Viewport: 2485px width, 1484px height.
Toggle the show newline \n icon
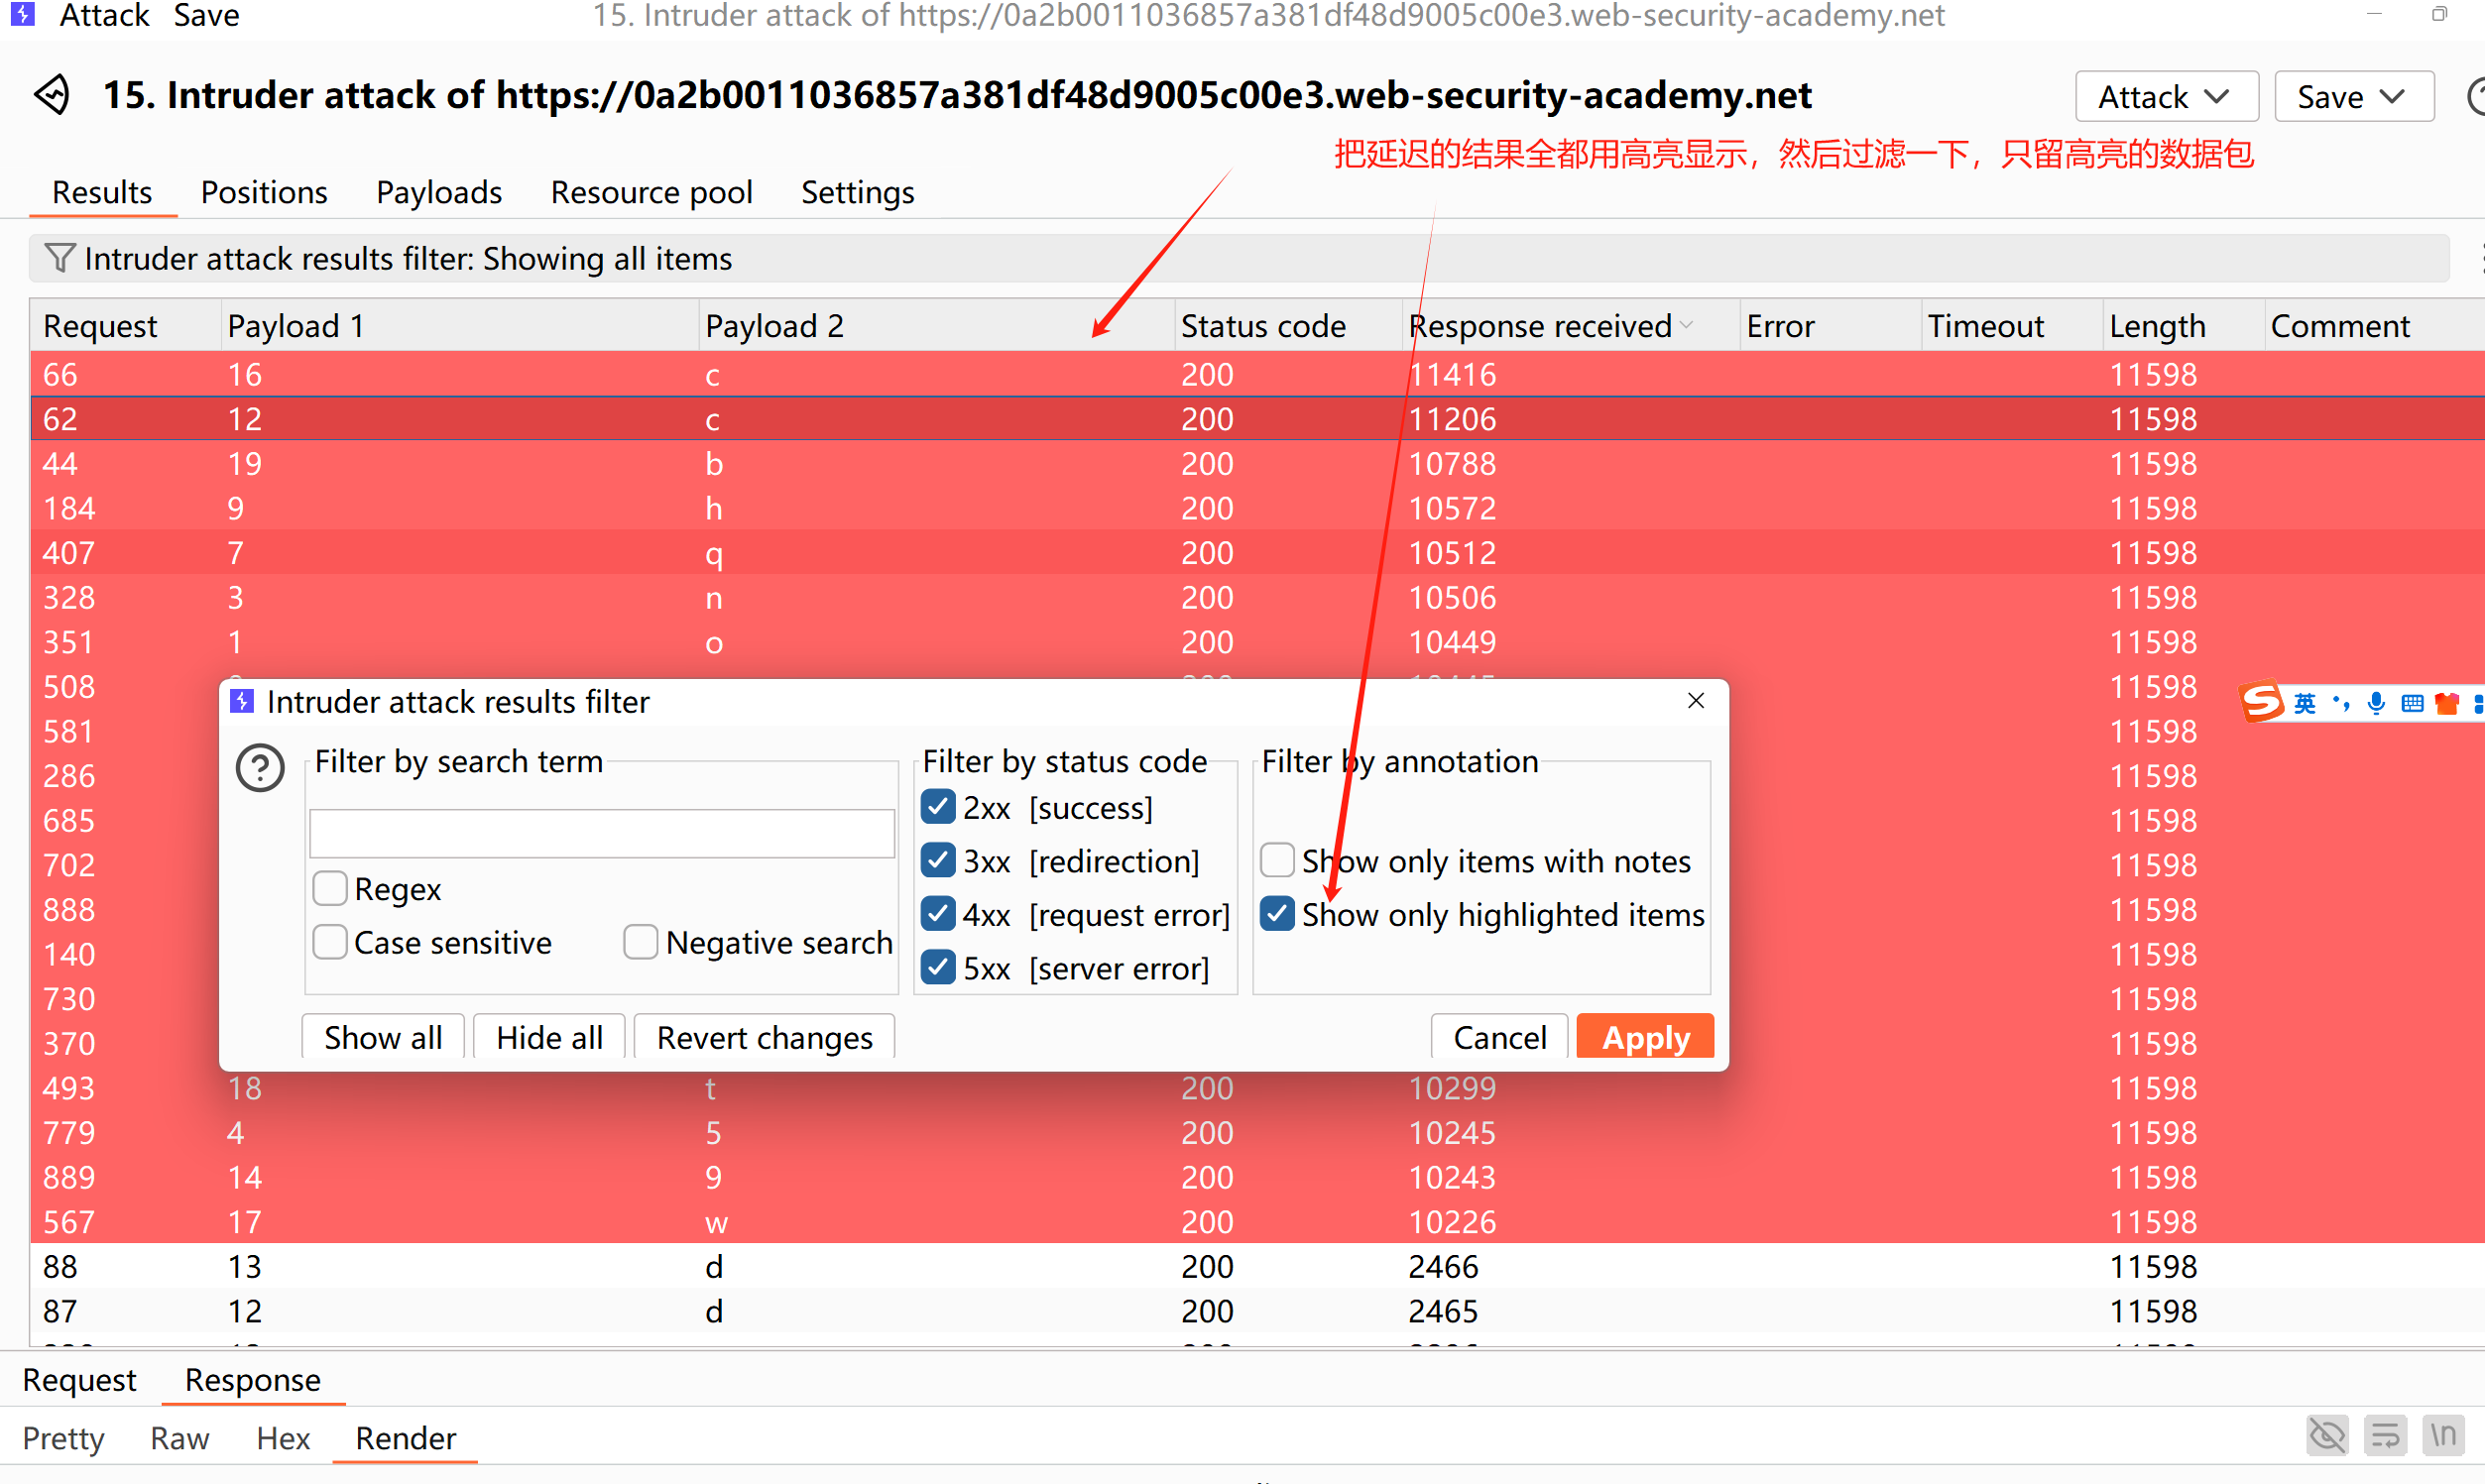pyautogui.click(x=2443, y=1436)
